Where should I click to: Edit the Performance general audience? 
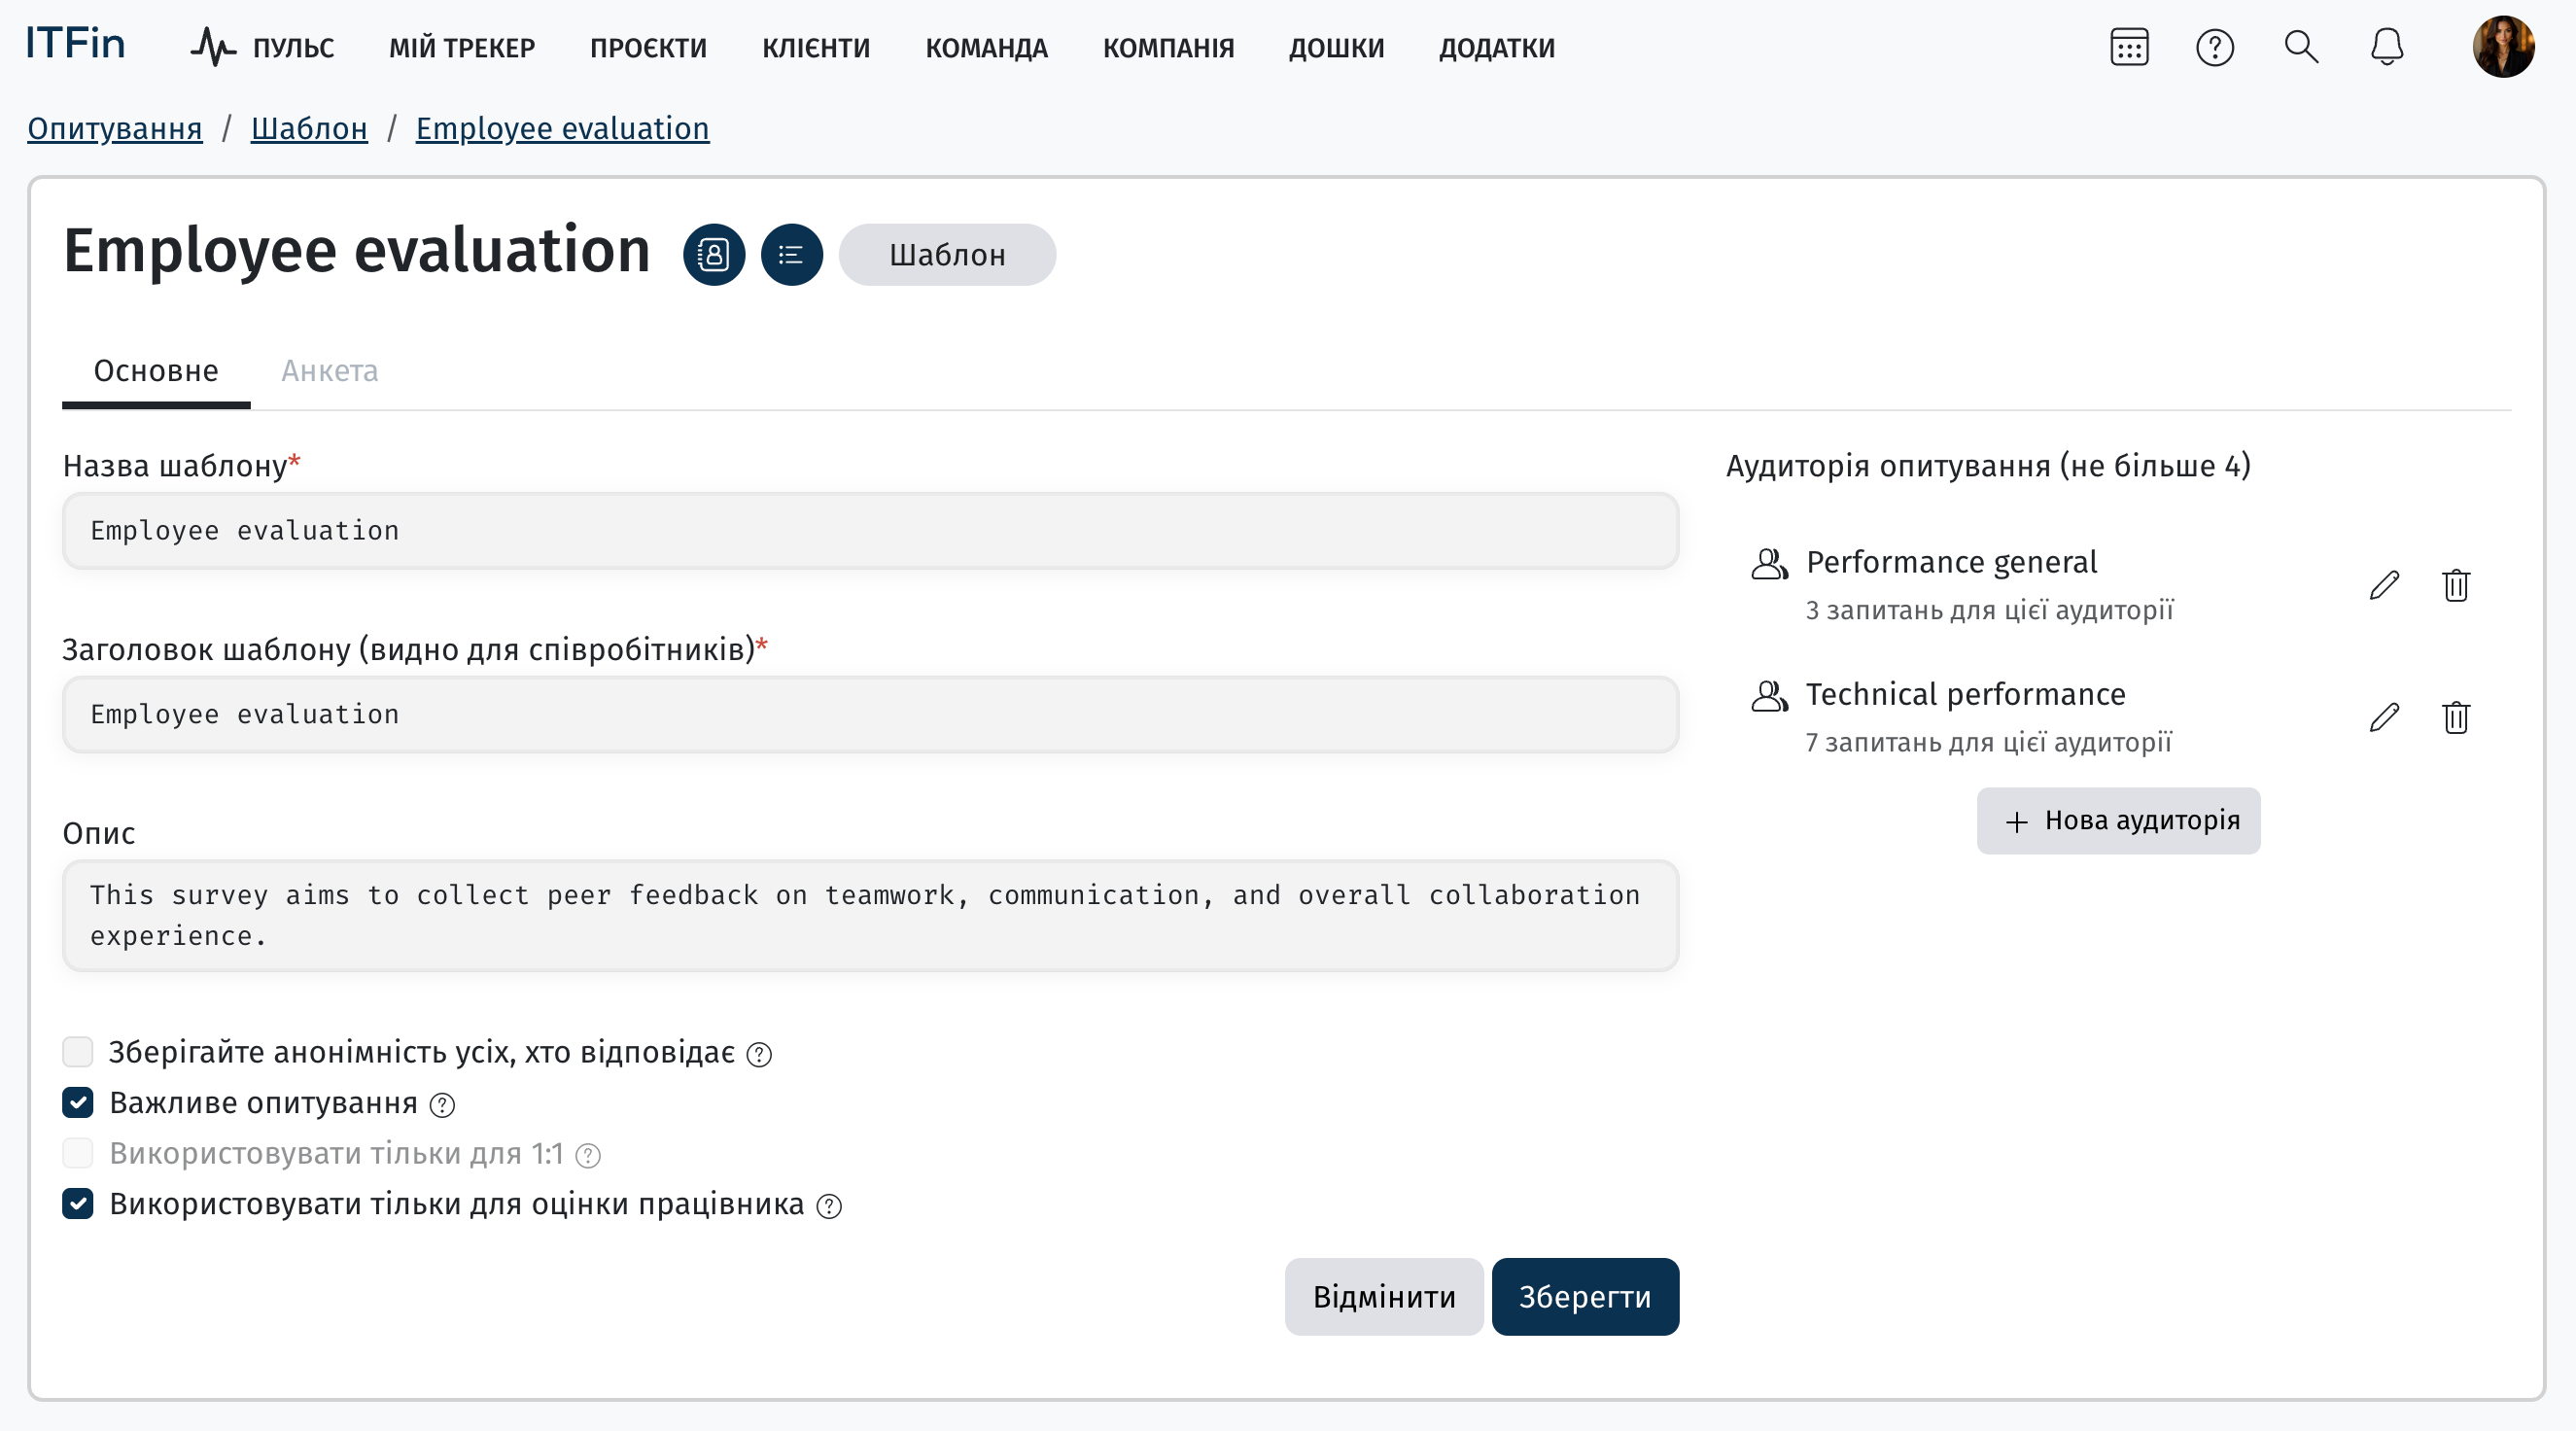click(2384, 585)
